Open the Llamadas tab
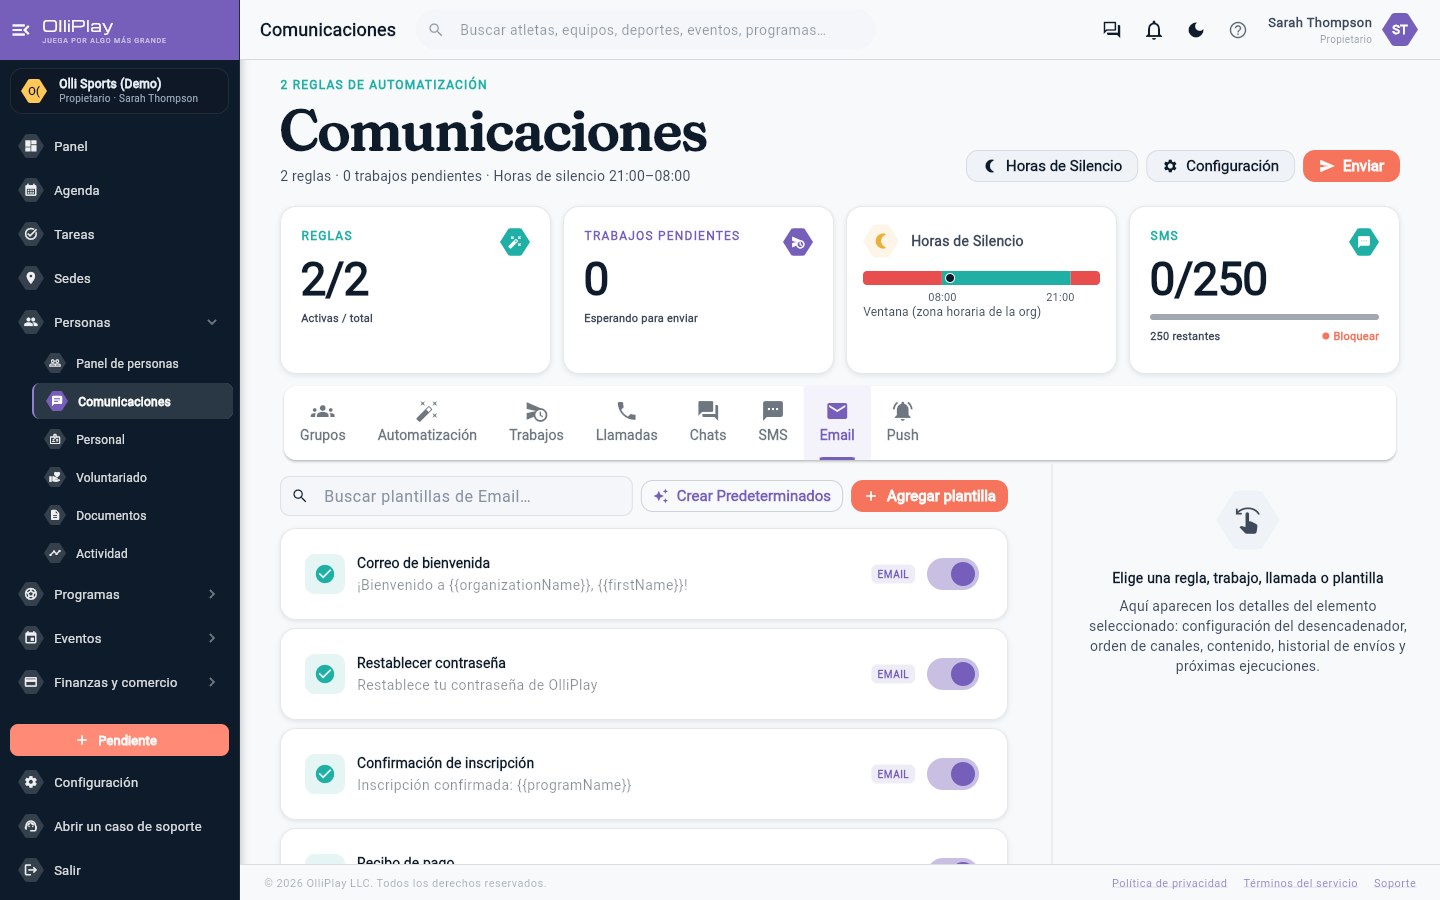This screenshot has width=1440, height=900. [x=627, y=423]
